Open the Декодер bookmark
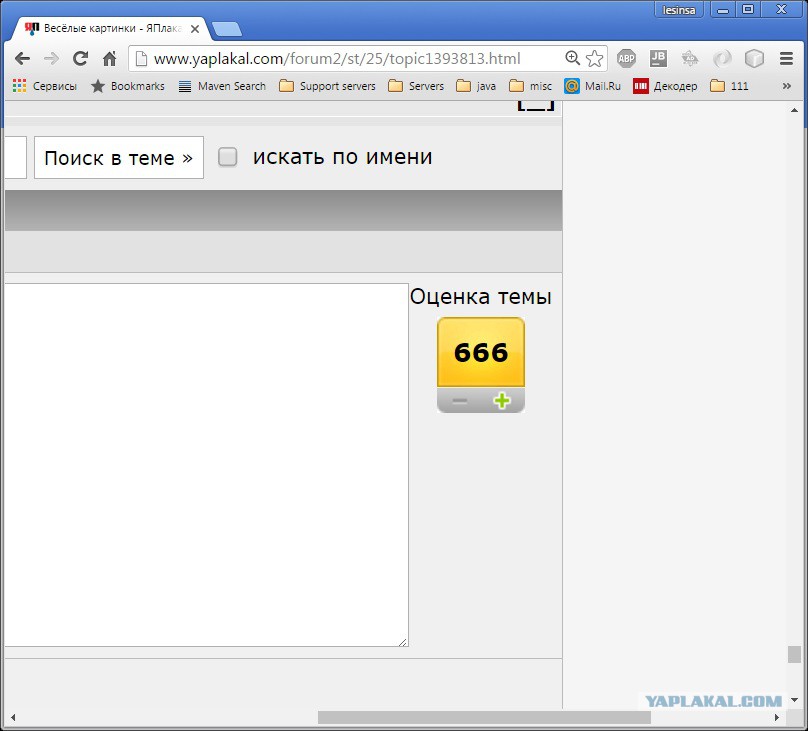This screenshot has width=808, height=731. click(x=665, y=86)
